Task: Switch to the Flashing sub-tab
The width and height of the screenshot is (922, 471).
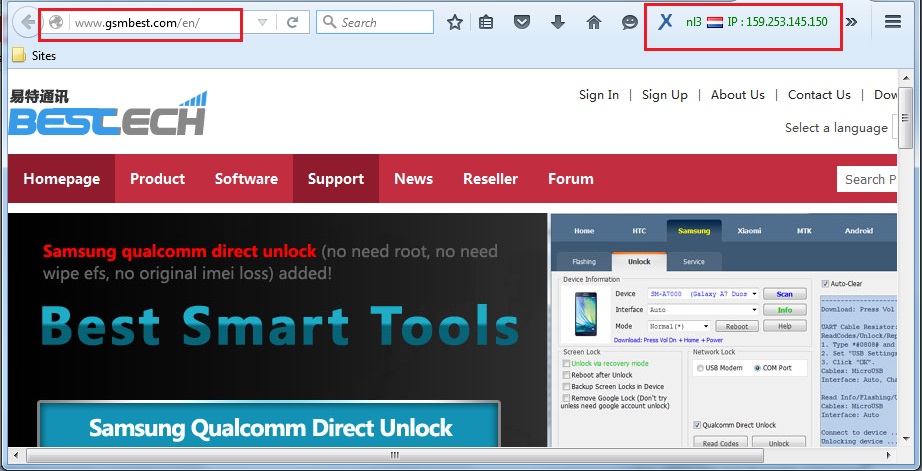Action: [x=584, y=262]
